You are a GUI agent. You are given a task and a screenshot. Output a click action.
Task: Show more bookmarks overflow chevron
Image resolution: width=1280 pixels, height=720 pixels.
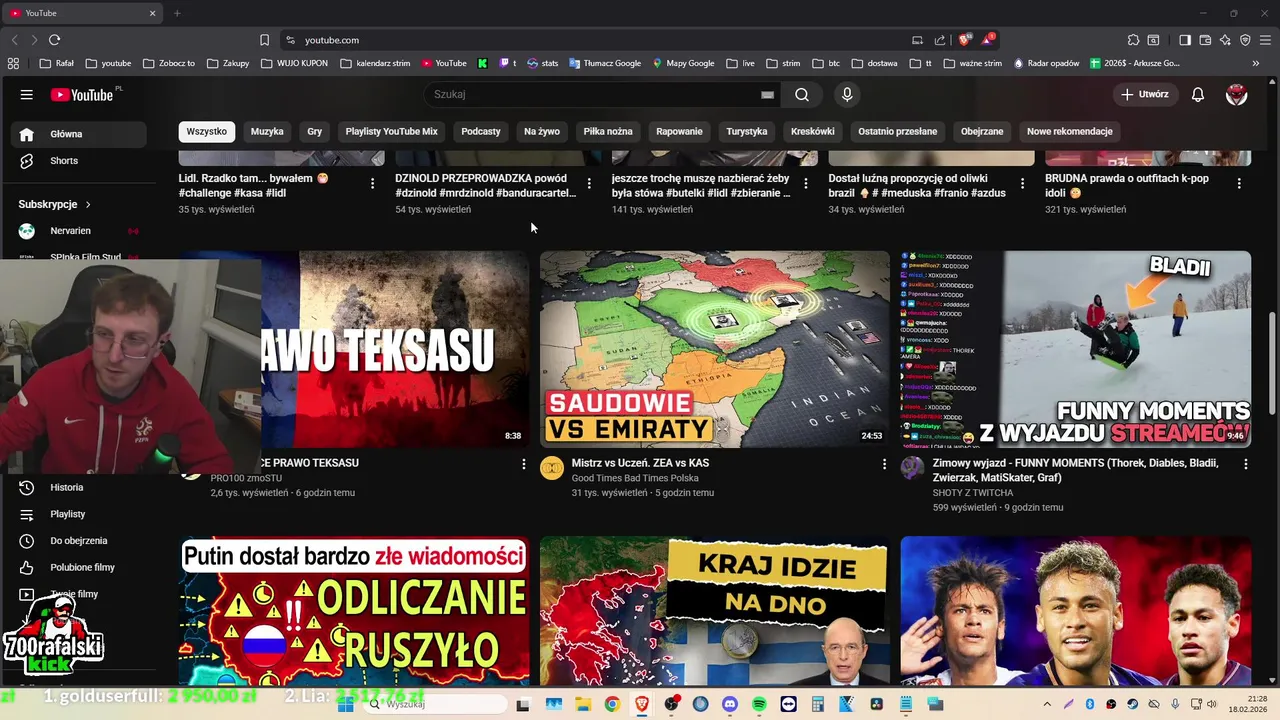(1256, 63)
